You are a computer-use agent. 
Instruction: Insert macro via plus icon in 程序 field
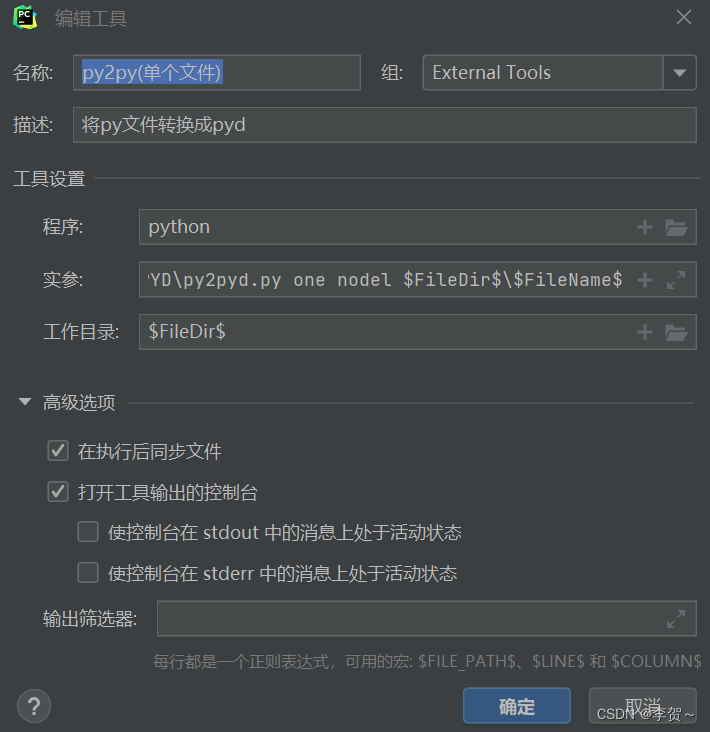pos(645,227)
